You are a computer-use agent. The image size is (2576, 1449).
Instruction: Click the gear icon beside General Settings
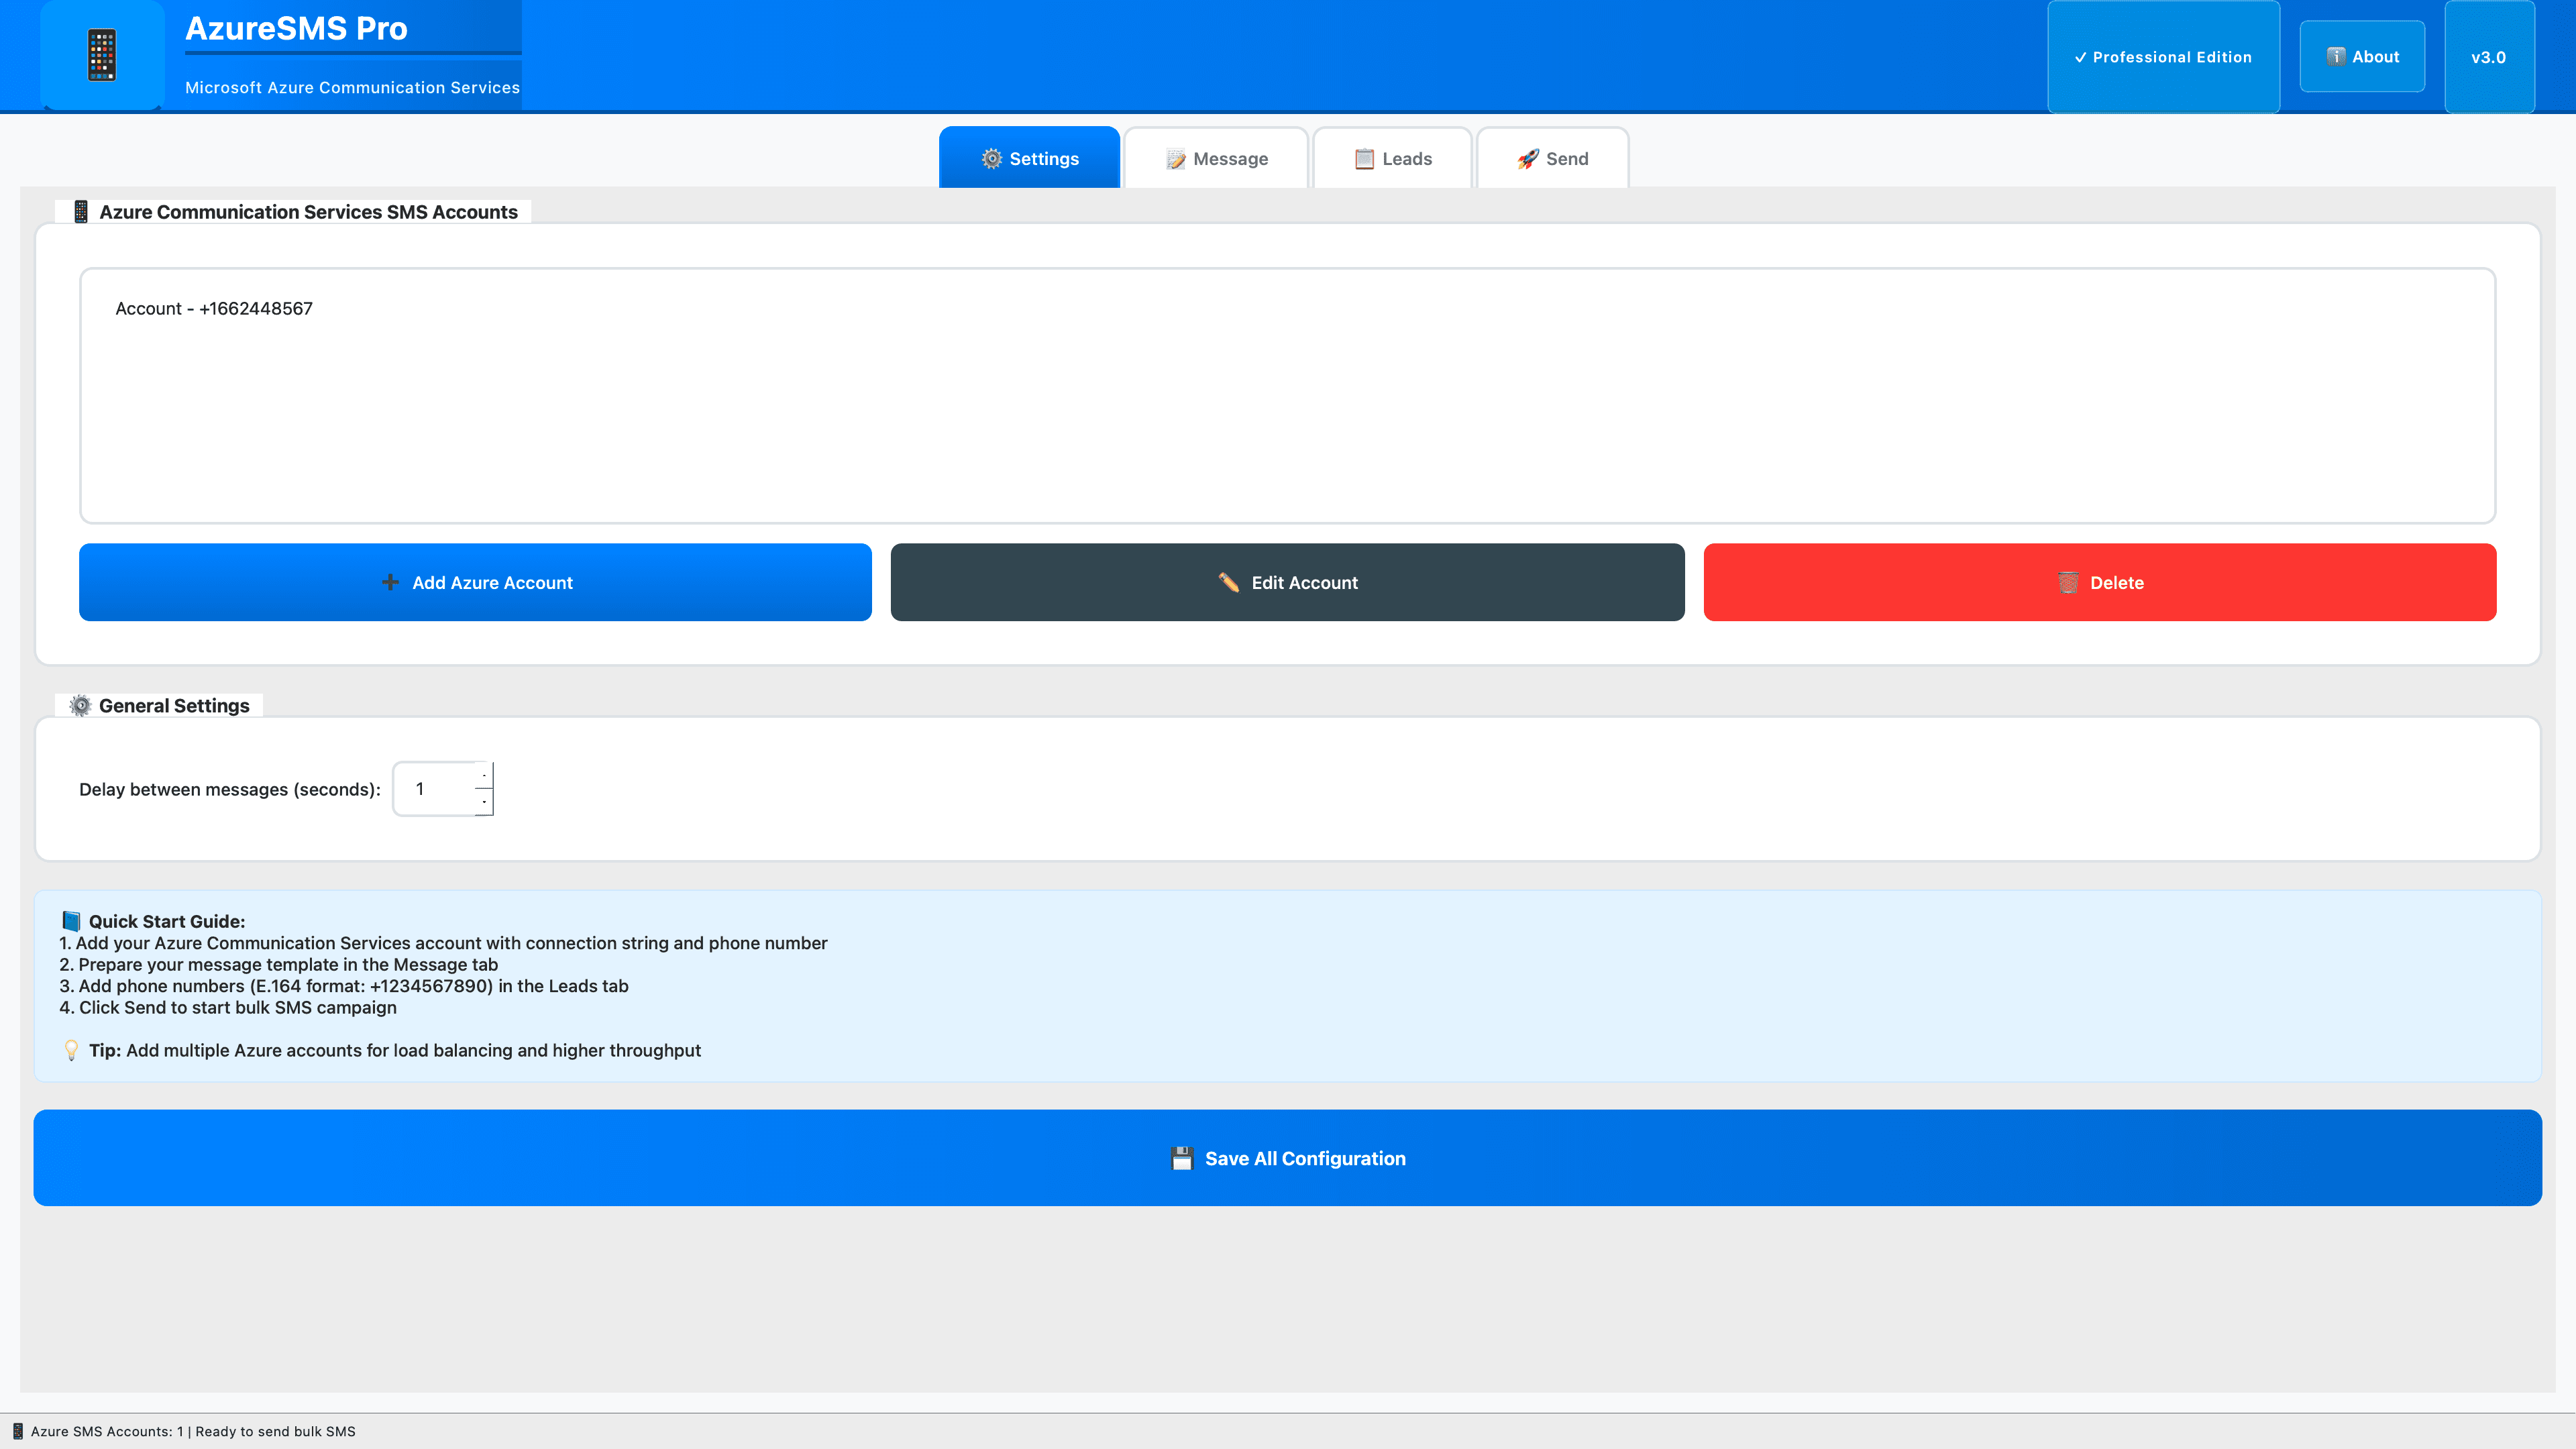click(80, 706)
